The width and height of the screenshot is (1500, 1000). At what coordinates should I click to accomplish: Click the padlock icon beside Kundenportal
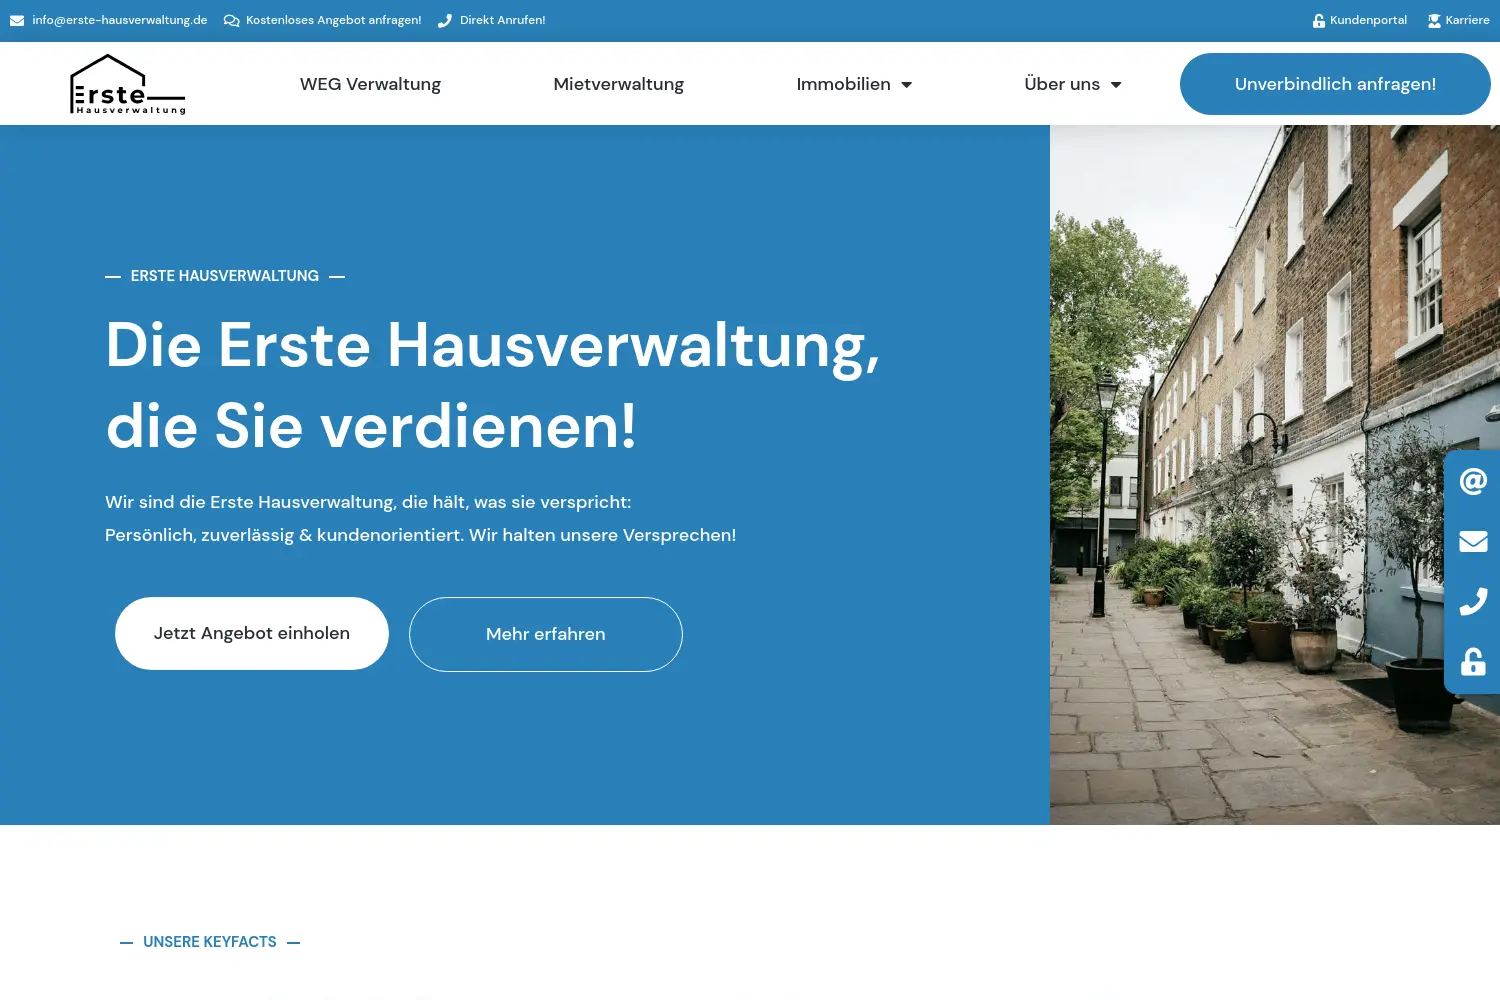click(1319, 21)
